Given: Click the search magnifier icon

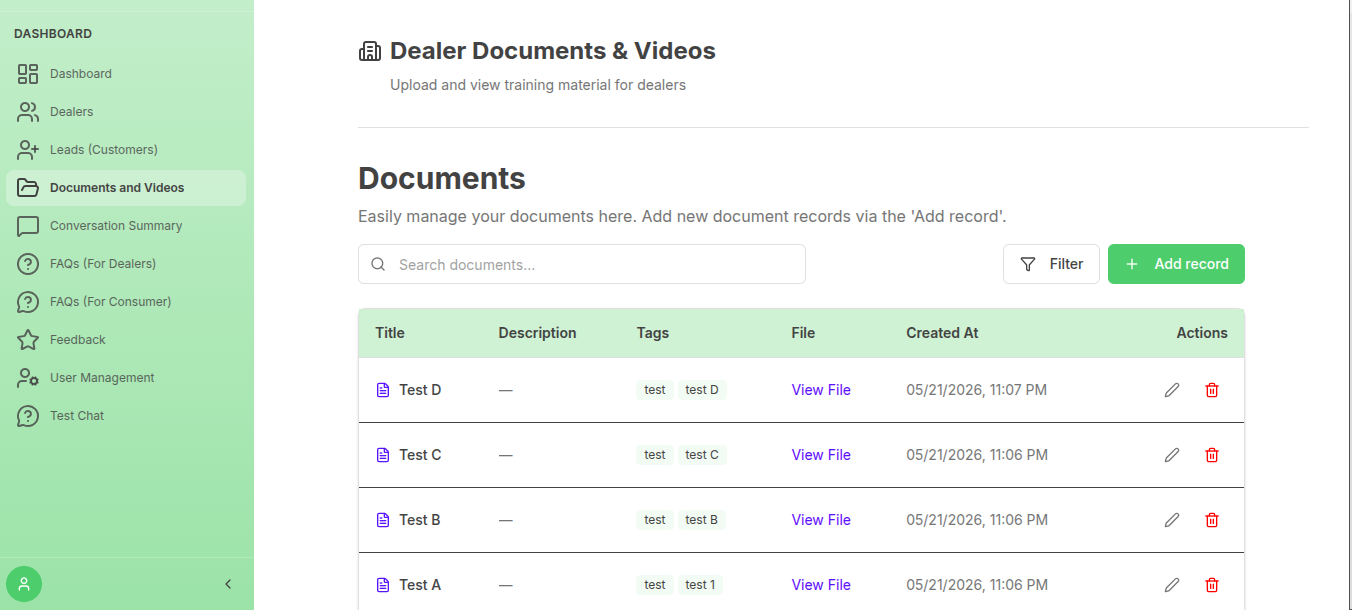Looking at the screenshot, I should [x=378, y=264].
